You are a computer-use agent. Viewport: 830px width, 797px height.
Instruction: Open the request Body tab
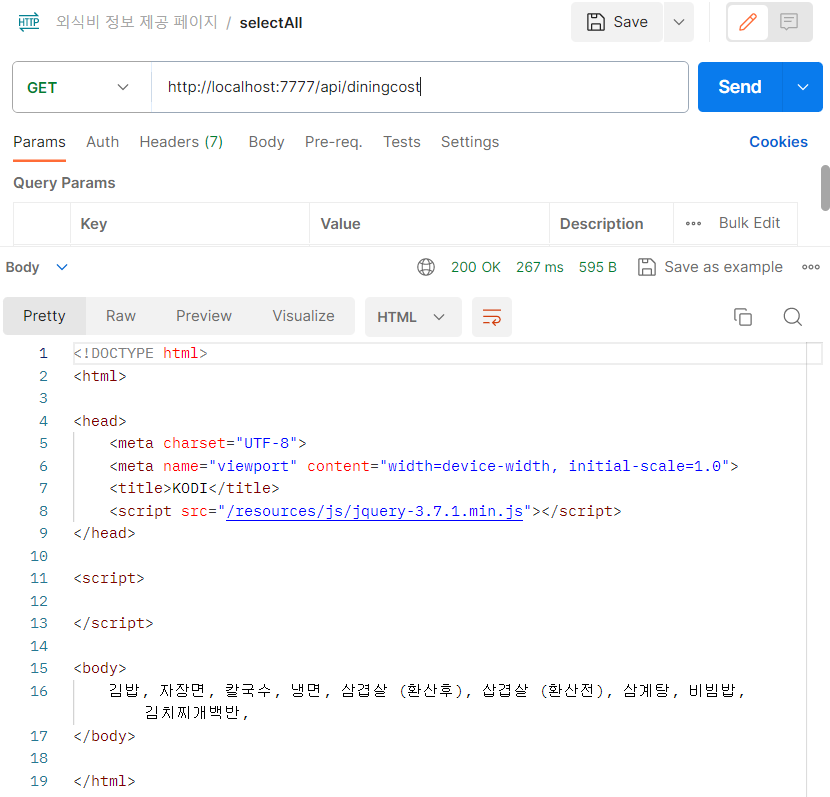[x=266, y=142]
